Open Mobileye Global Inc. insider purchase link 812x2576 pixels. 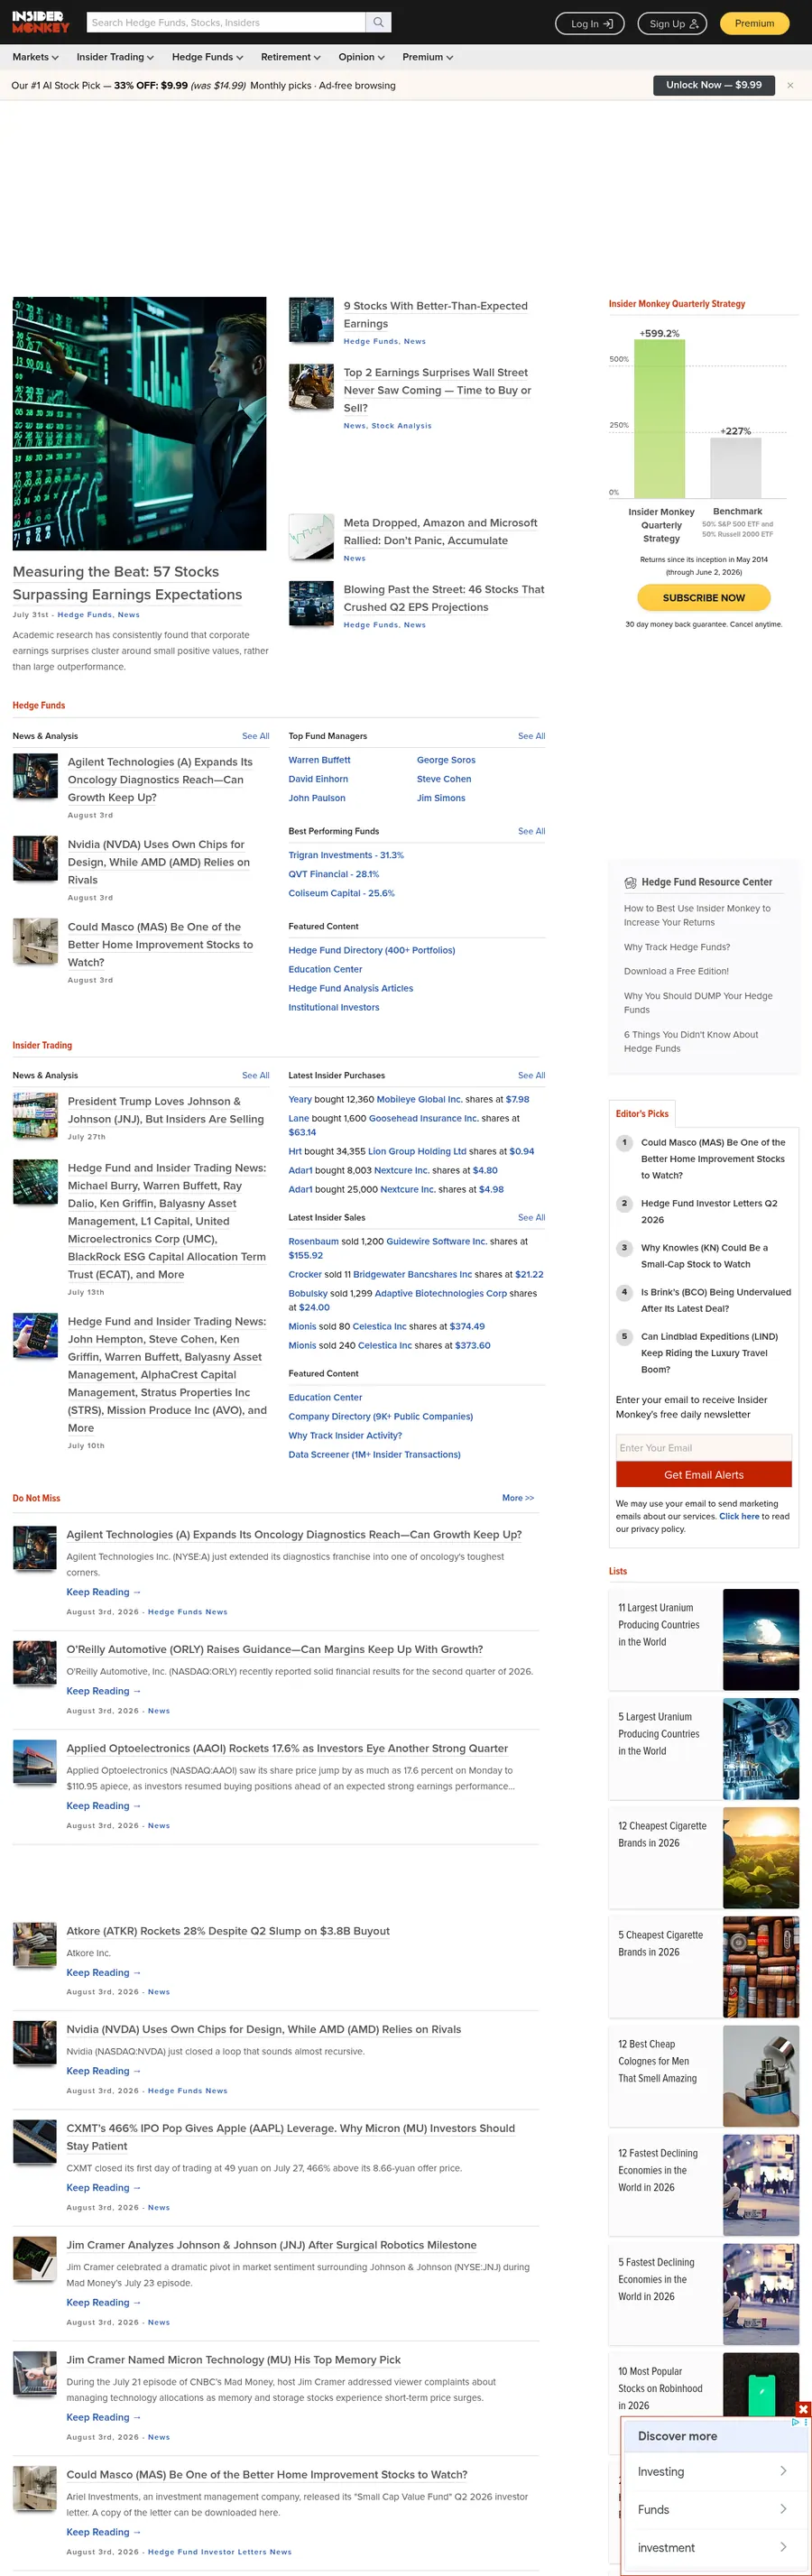pyautogui.click(x=419, y=1099)
